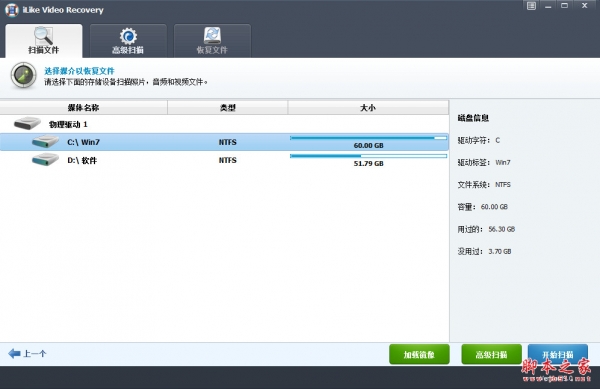Minimize the iLike Video Recovery window
600x389 pixels.
coord(548,6)
